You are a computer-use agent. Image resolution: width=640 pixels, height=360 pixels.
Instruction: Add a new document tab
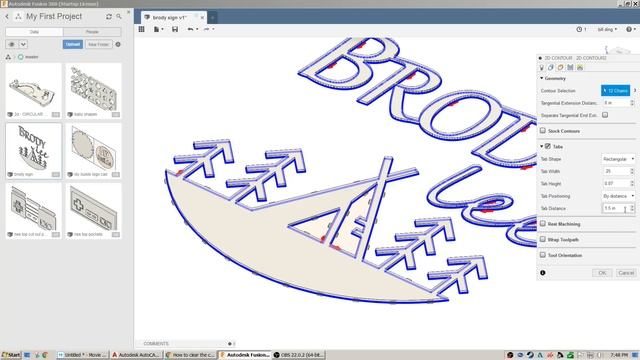coord(212,18)
